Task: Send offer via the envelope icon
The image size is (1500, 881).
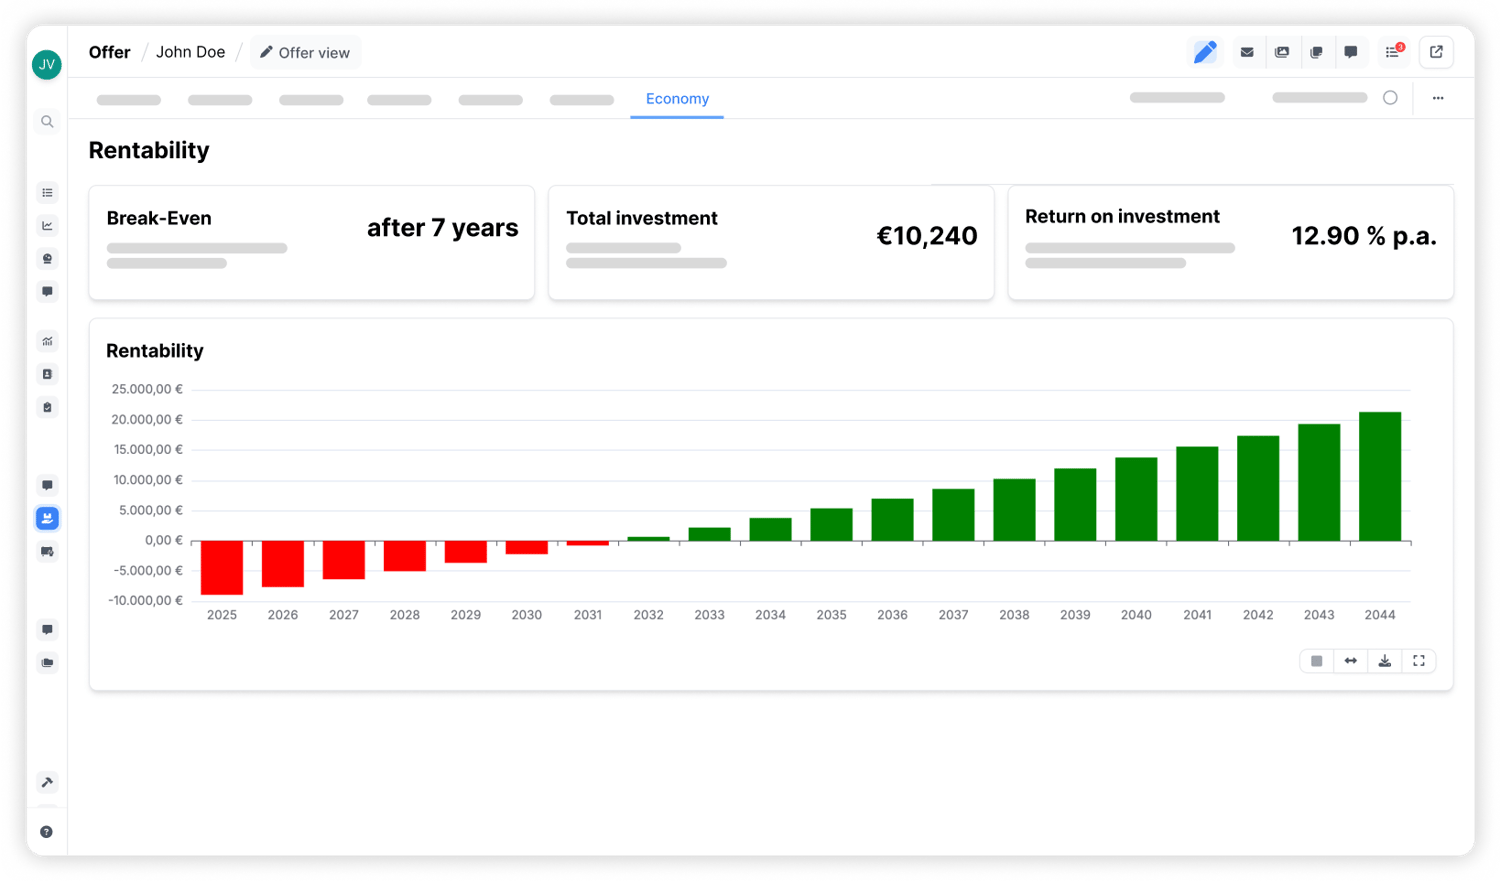Action: click(1247, 52)
